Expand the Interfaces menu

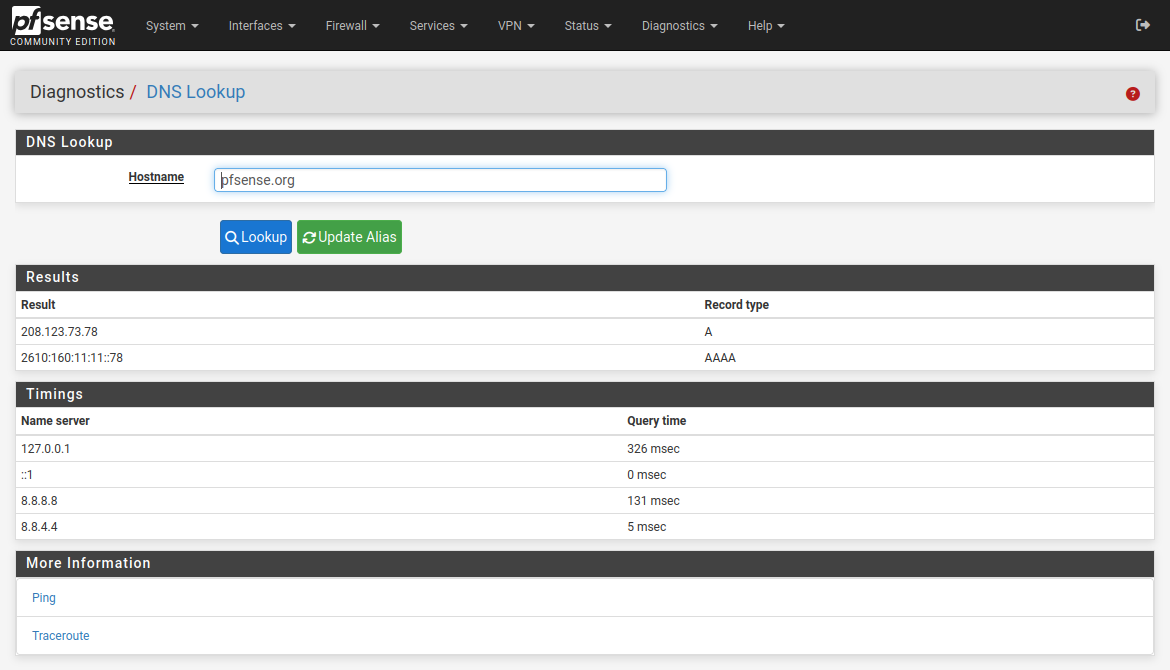[262, 25]
